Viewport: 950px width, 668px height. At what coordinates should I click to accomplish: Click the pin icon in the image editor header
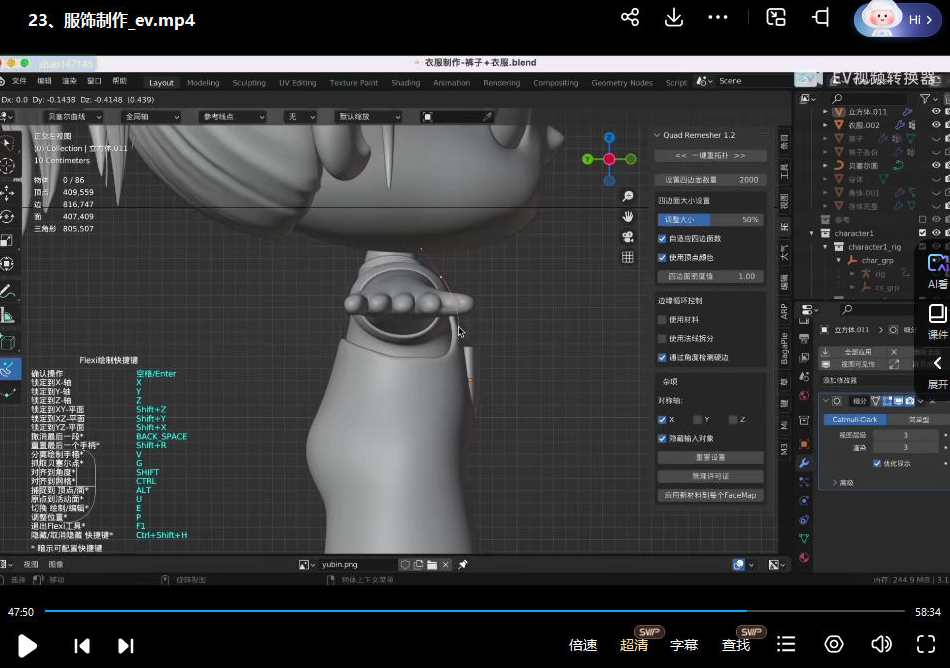pos(461,564)
